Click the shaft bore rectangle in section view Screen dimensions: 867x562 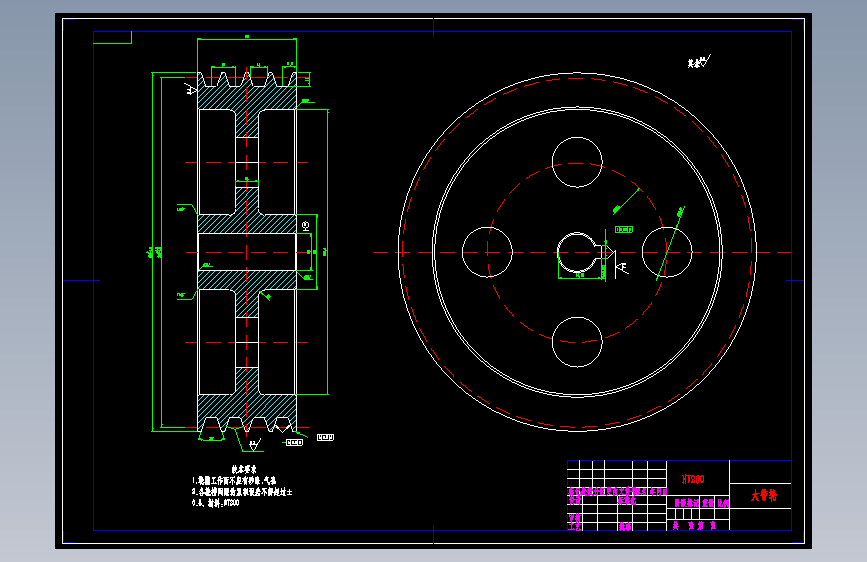pyautogui.click(x=247, y=252)
